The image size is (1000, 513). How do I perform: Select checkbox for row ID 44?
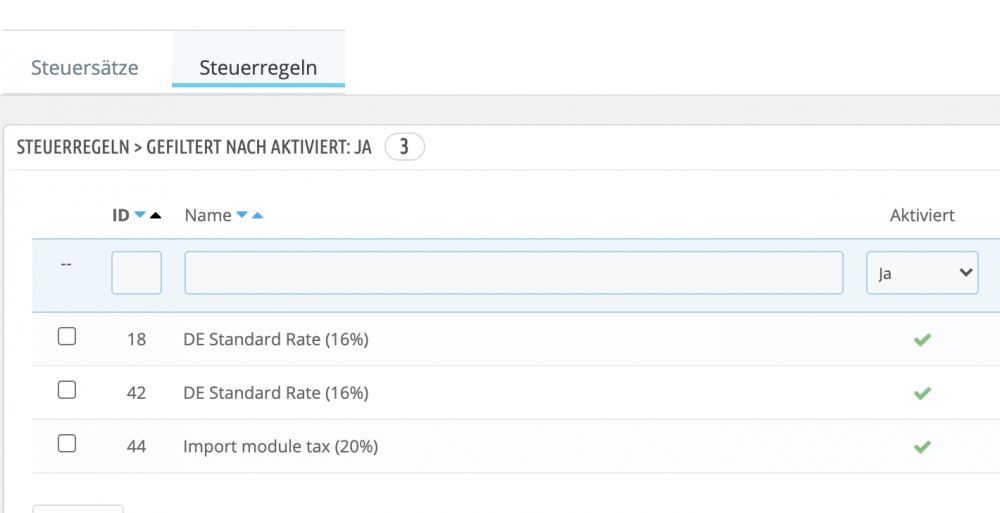tap(67, 443)
